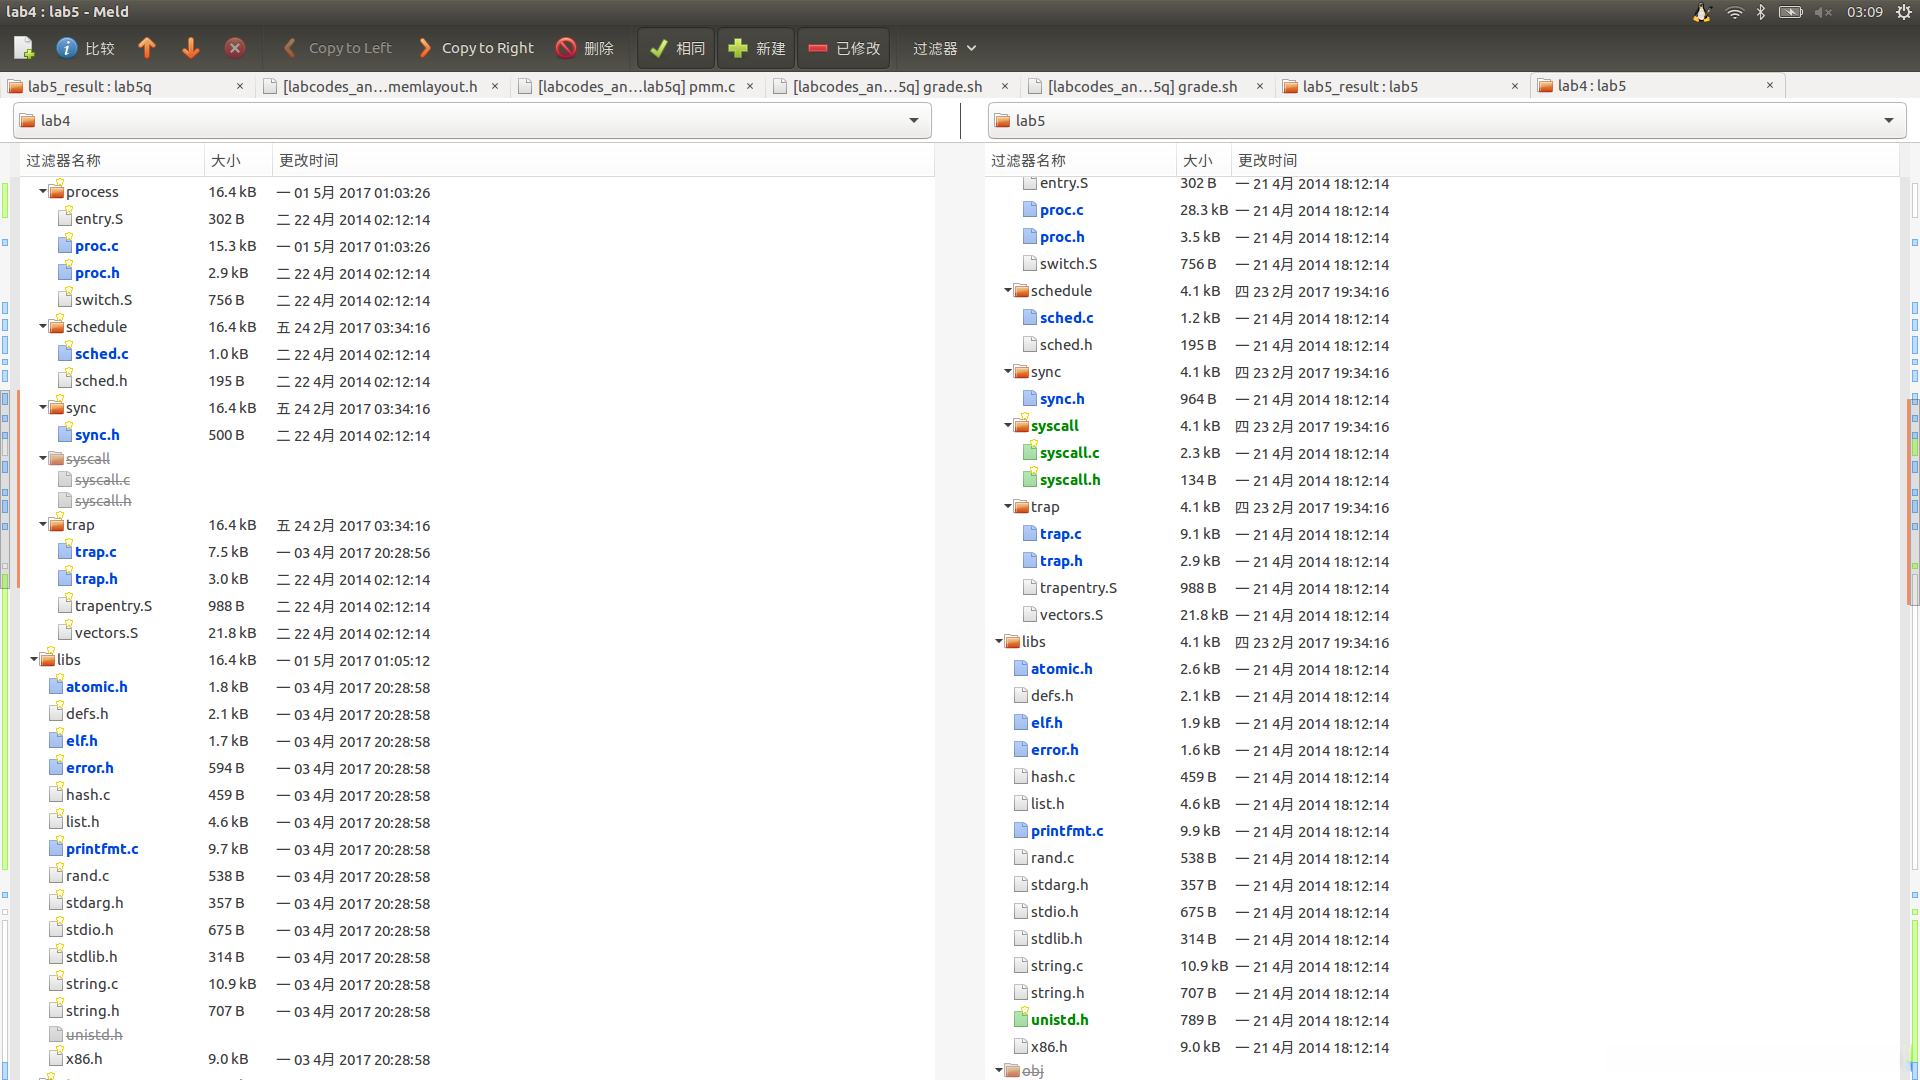Open the lab4 folder path dropdown
The height and width of the screenshot is (1080, 1920).
913,121
